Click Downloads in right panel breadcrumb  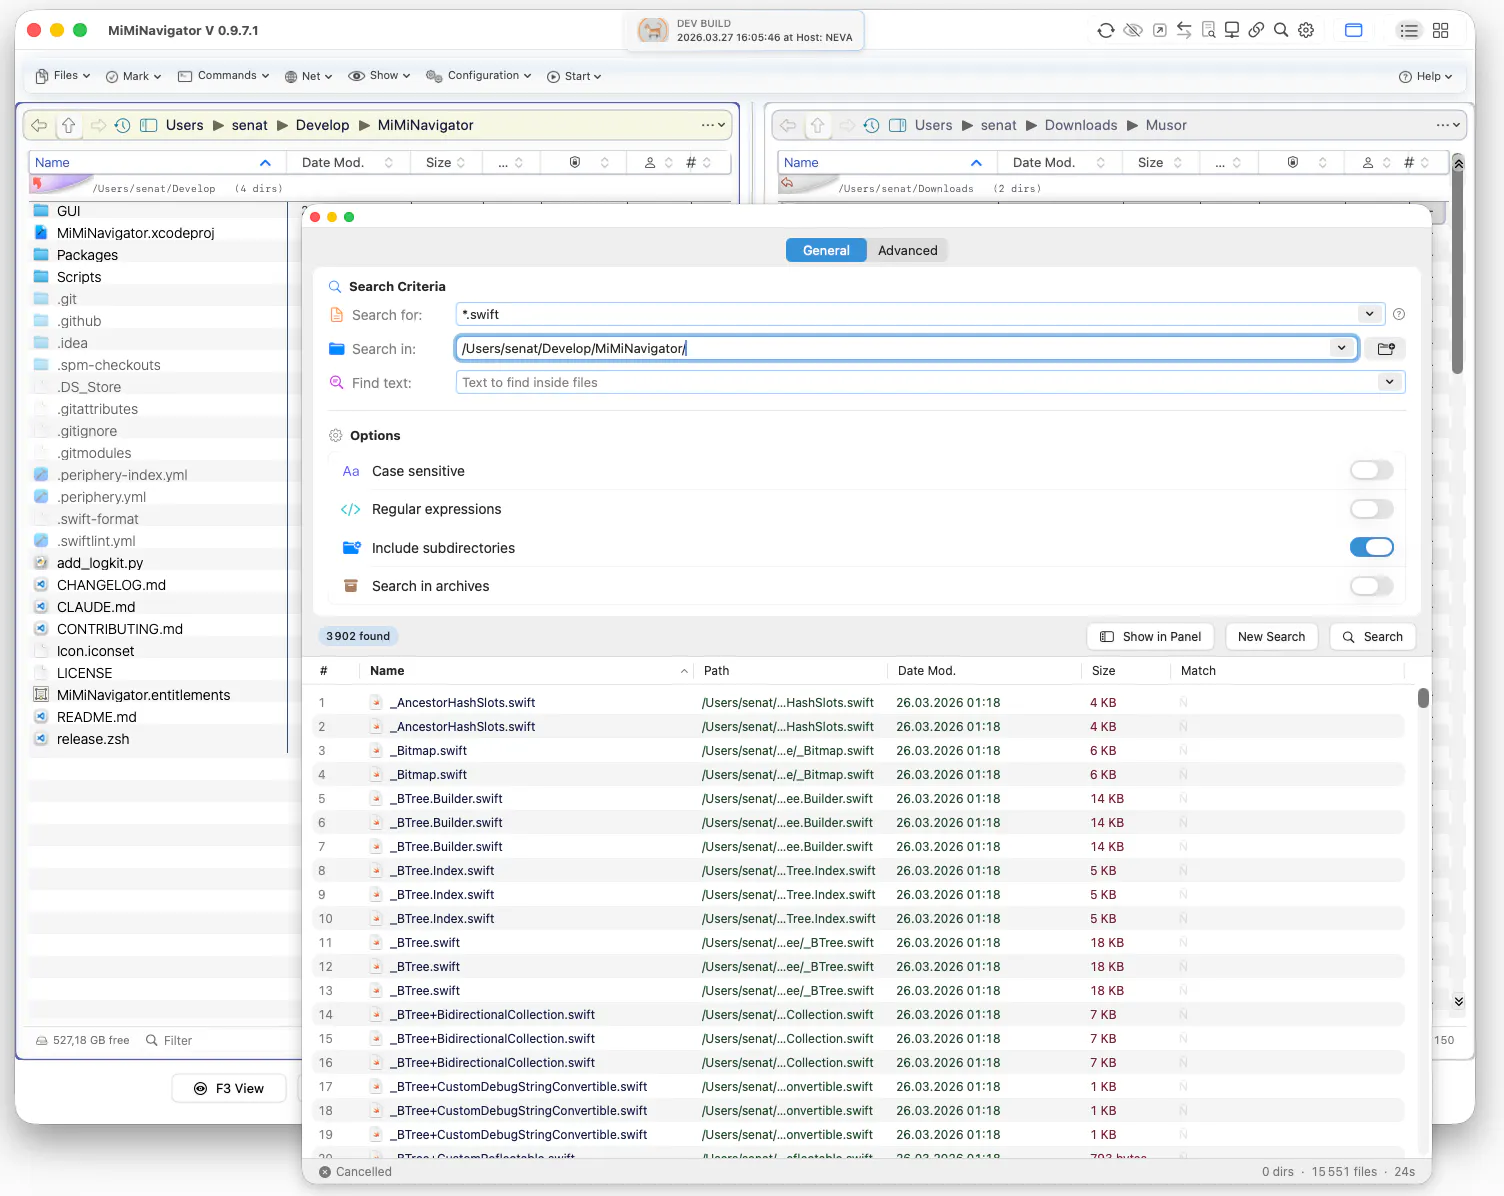click(1081, 125)
